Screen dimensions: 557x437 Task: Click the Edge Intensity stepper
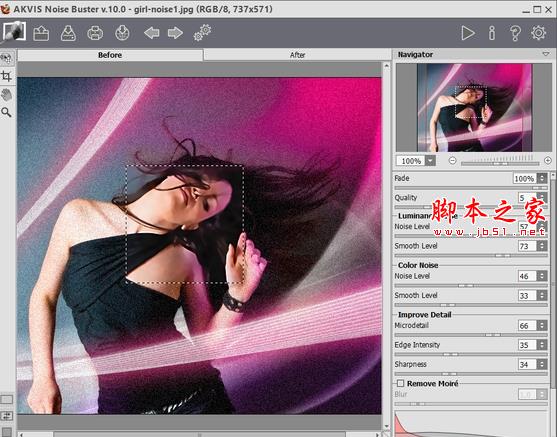click(542, 345)
